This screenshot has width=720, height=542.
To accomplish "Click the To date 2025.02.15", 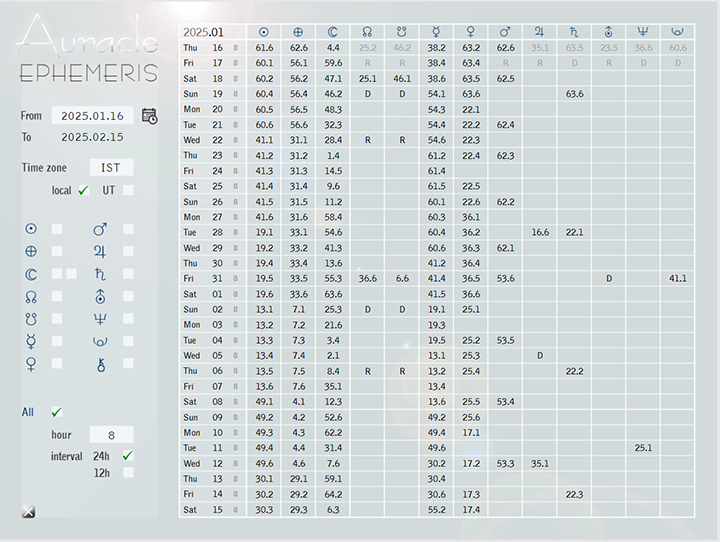I will pyautogui.click(x=92, y=137).
